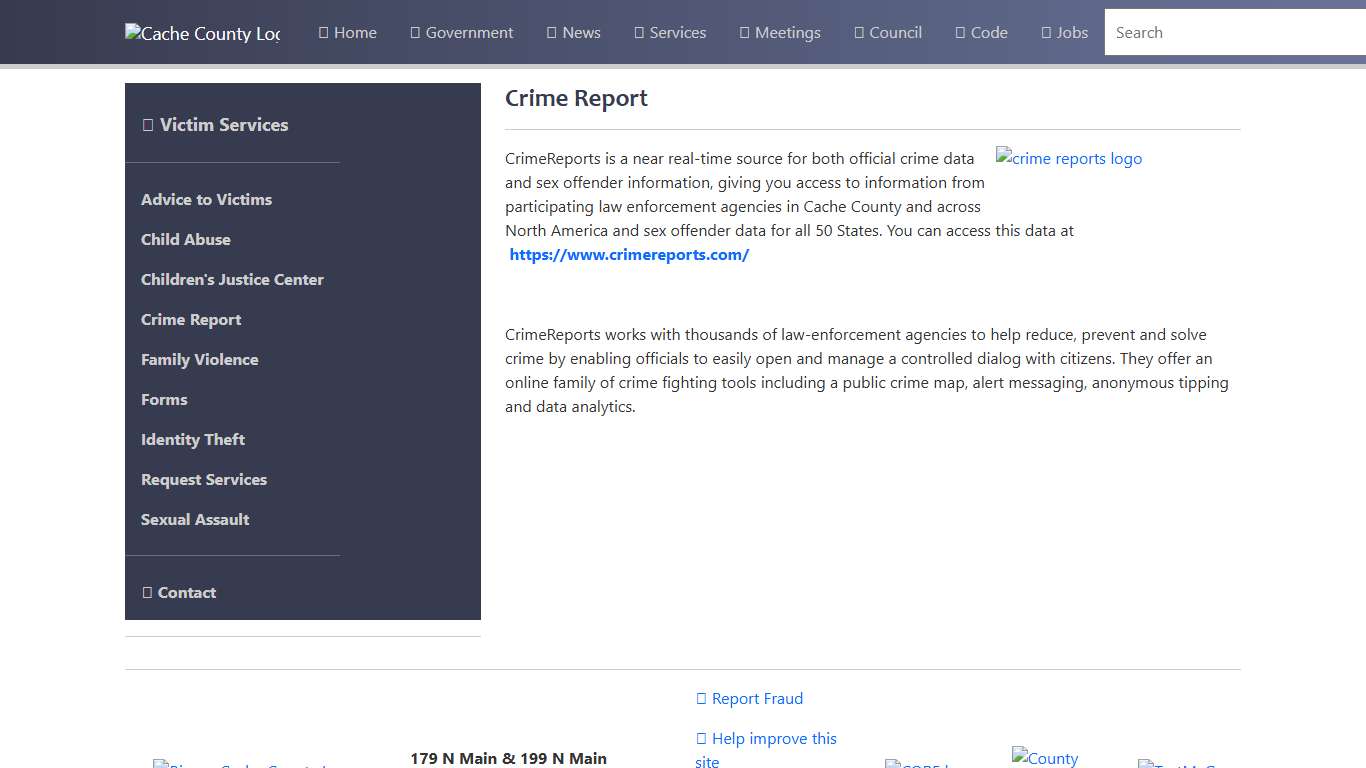Screen dimensions: 1366x768
Task: Select Child Abuse in the sidebar
Action: click(185, 239)
